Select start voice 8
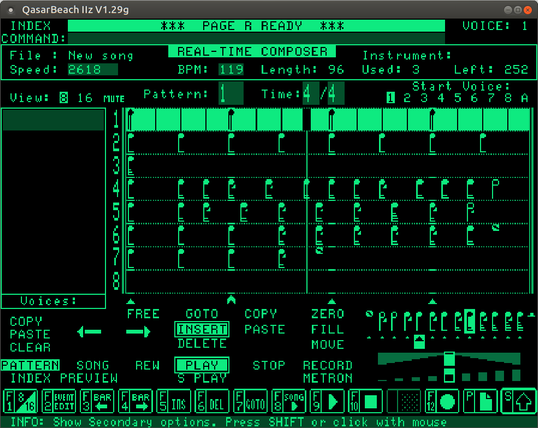Viewport: 538px width, 428px height. click(x=508, y=98)
